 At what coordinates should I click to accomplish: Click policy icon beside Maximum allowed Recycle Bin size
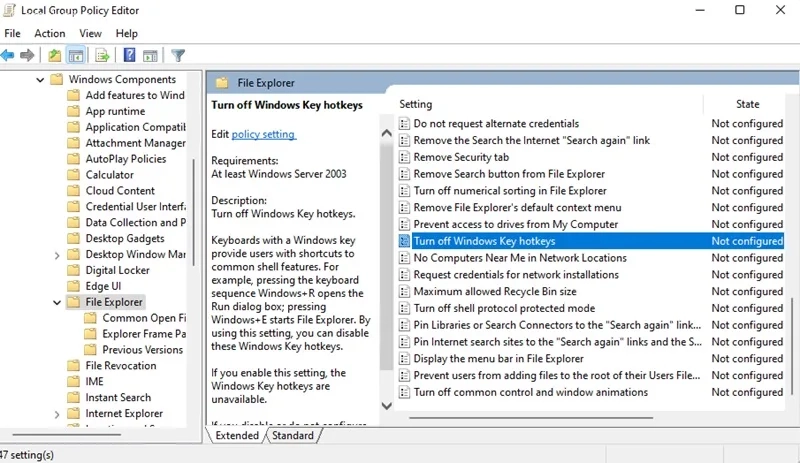click(404, 291)
